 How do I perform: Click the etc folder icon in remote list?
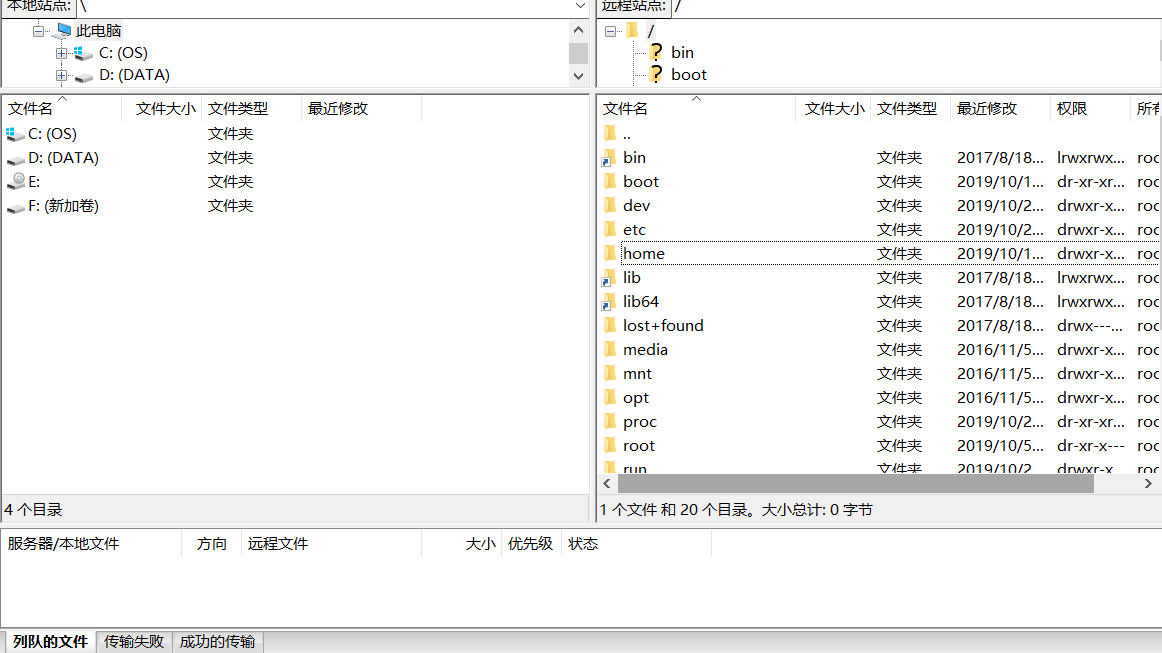click(610, 229)
